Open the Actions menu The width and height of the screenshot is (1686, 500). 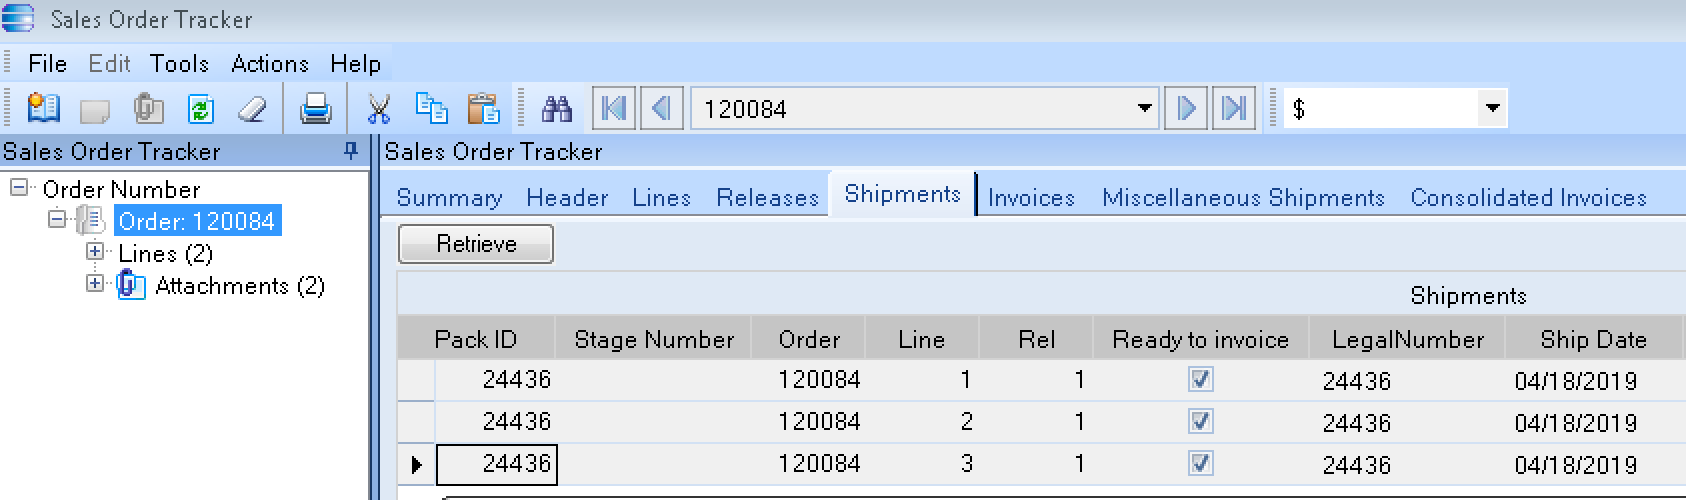click(270, 64)
